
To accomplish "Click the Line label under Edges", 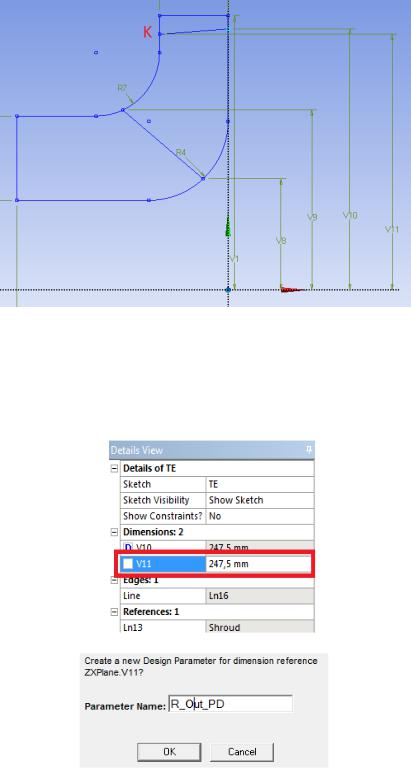I will (131, 596).
